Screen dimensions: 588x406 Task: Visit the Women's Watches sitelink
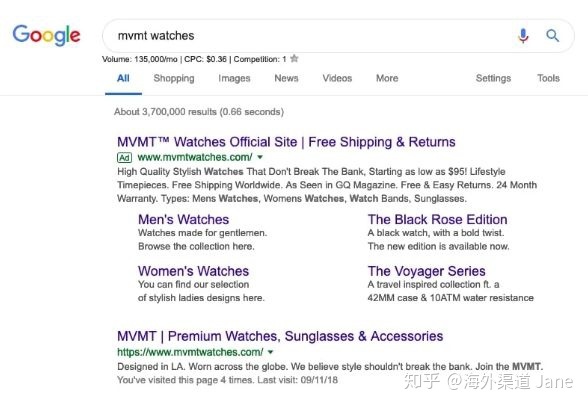coord(193,271)
